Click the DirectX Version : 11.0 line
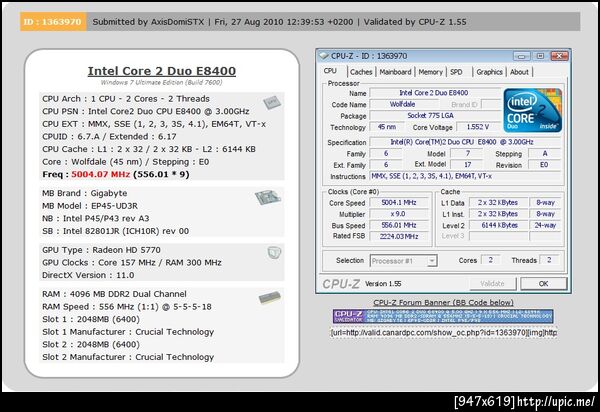The width and height of the screenshot is (600, 412). pyautogui.click(x=88, y=275)
